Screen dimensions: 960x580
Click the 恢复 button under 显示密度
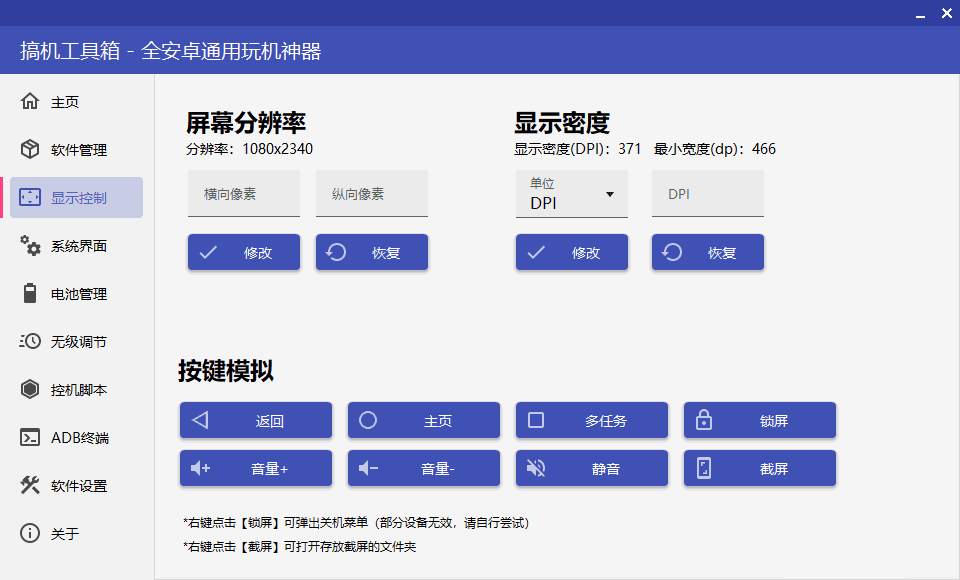click(707, 252)
